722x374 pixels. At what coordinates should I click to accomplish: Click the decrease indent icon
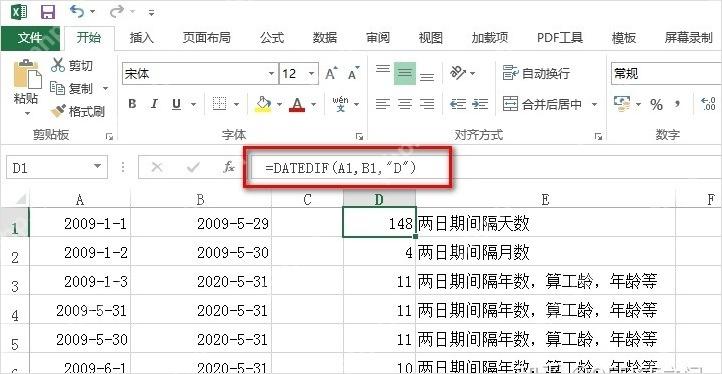coord(458,104)
